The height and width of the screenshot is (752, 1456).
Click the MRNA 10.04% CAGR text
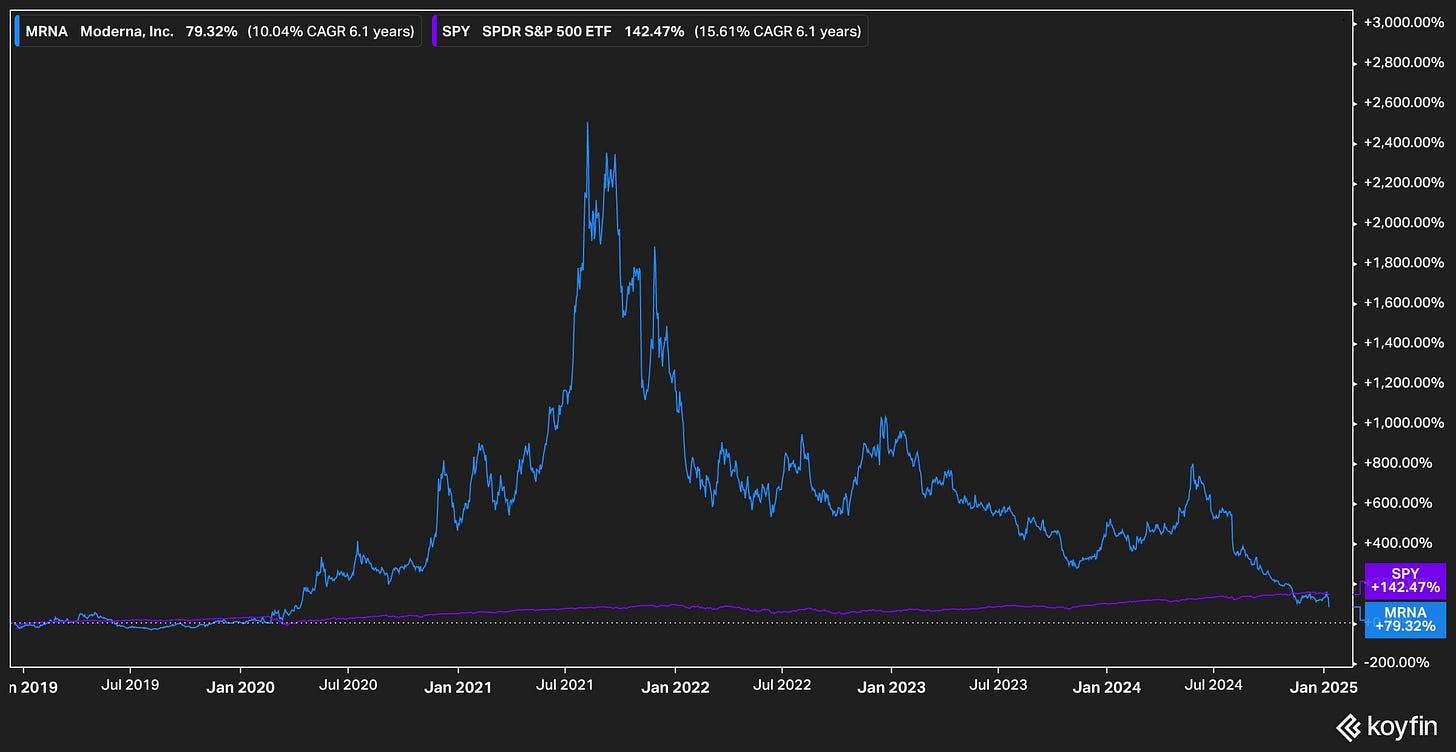point(330,31)
